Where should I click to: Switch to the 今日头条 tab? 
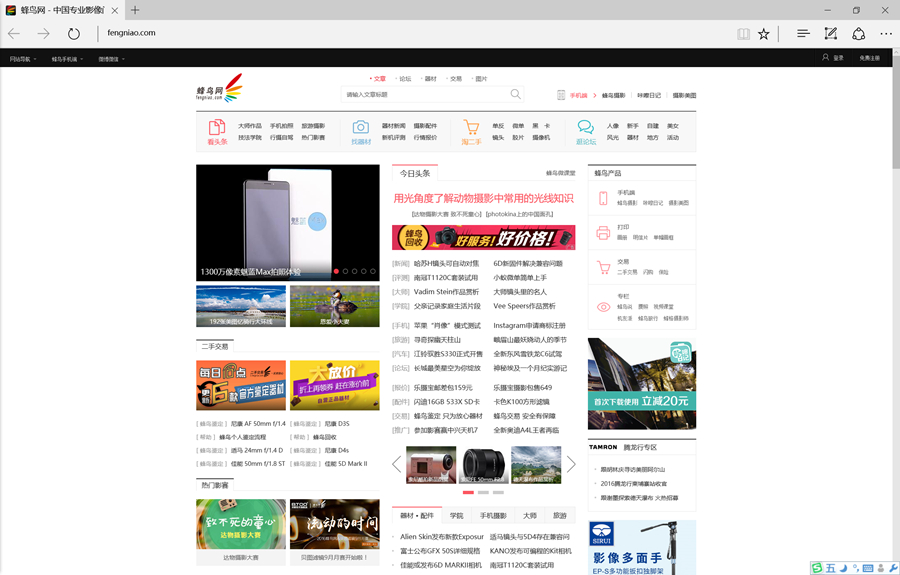point(415,173)
